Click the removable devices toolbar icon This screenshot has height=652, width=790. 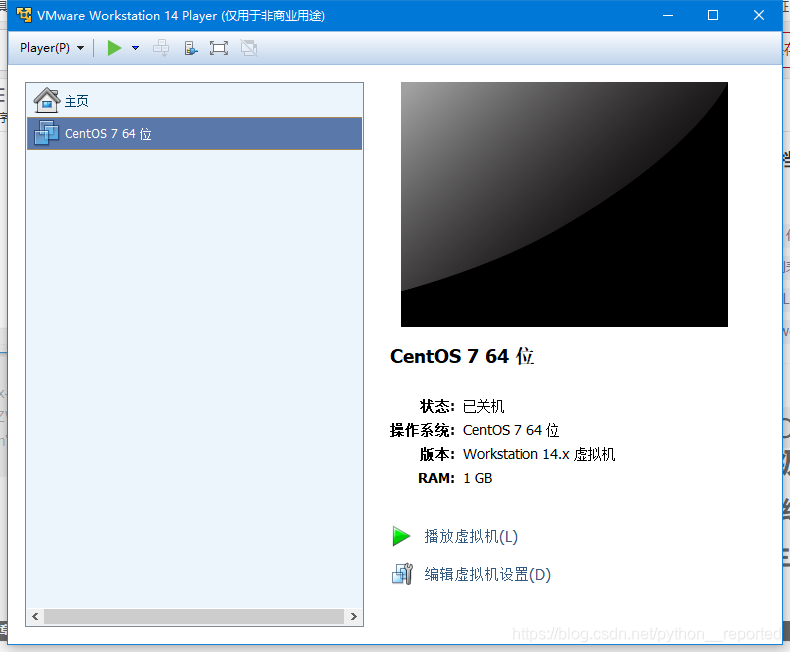190,48
